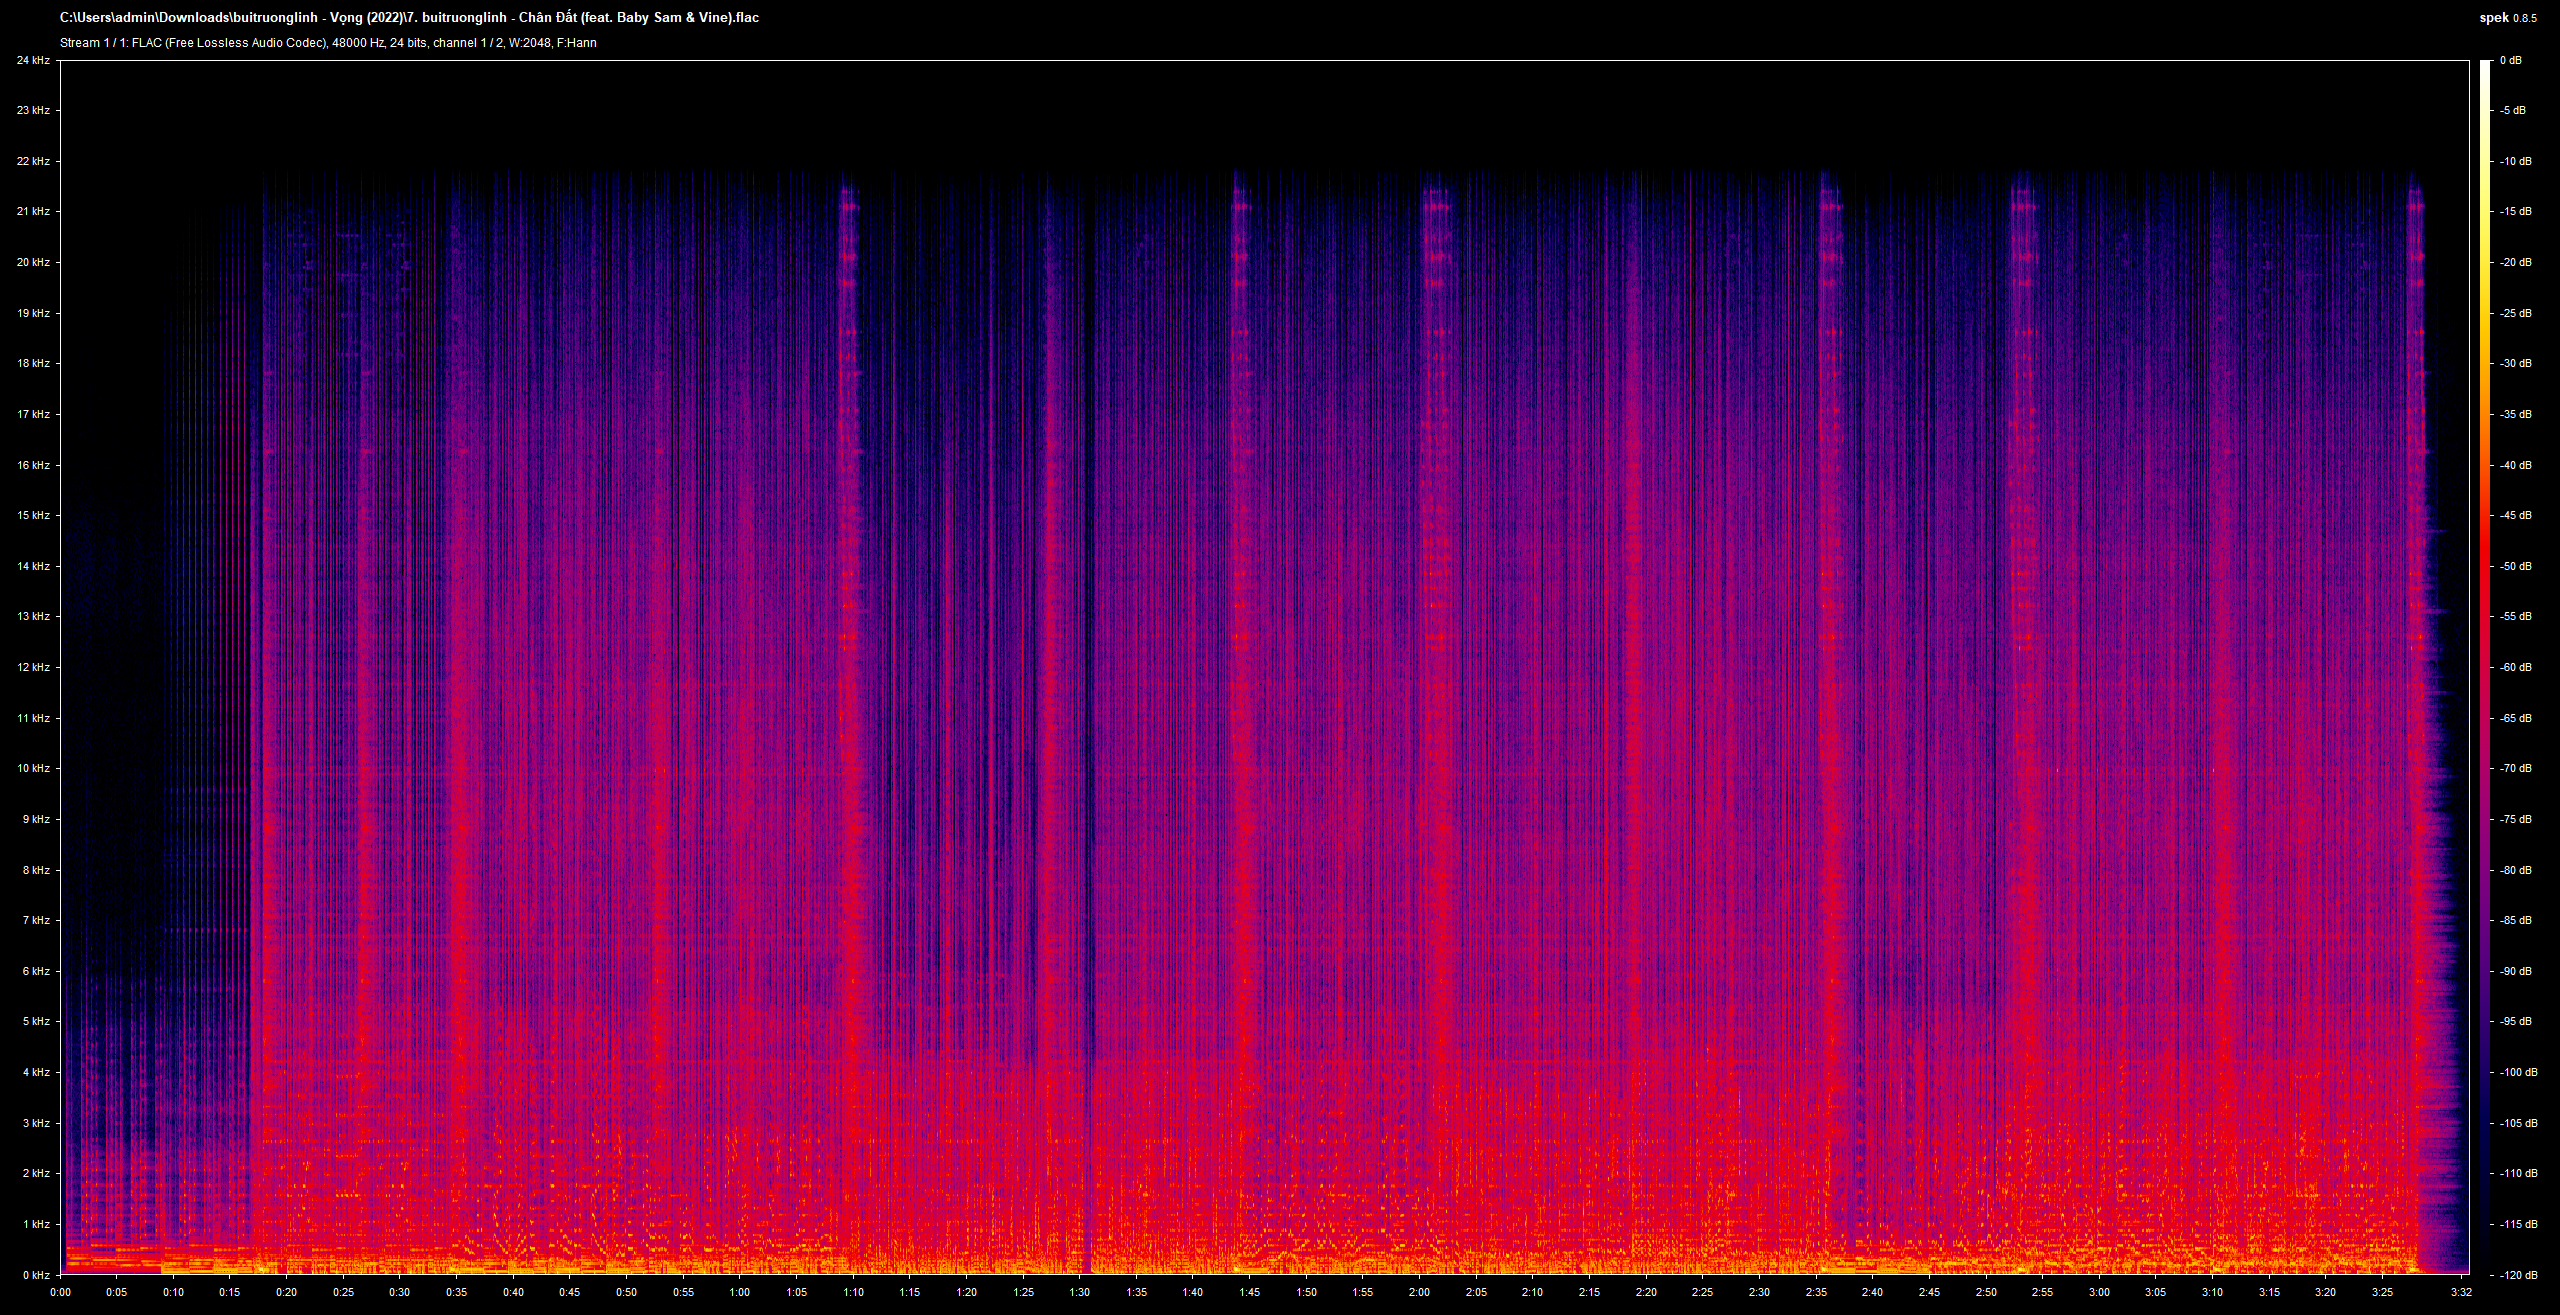Click the 10 kHz frequency axis label

click(x=33, y=768)
